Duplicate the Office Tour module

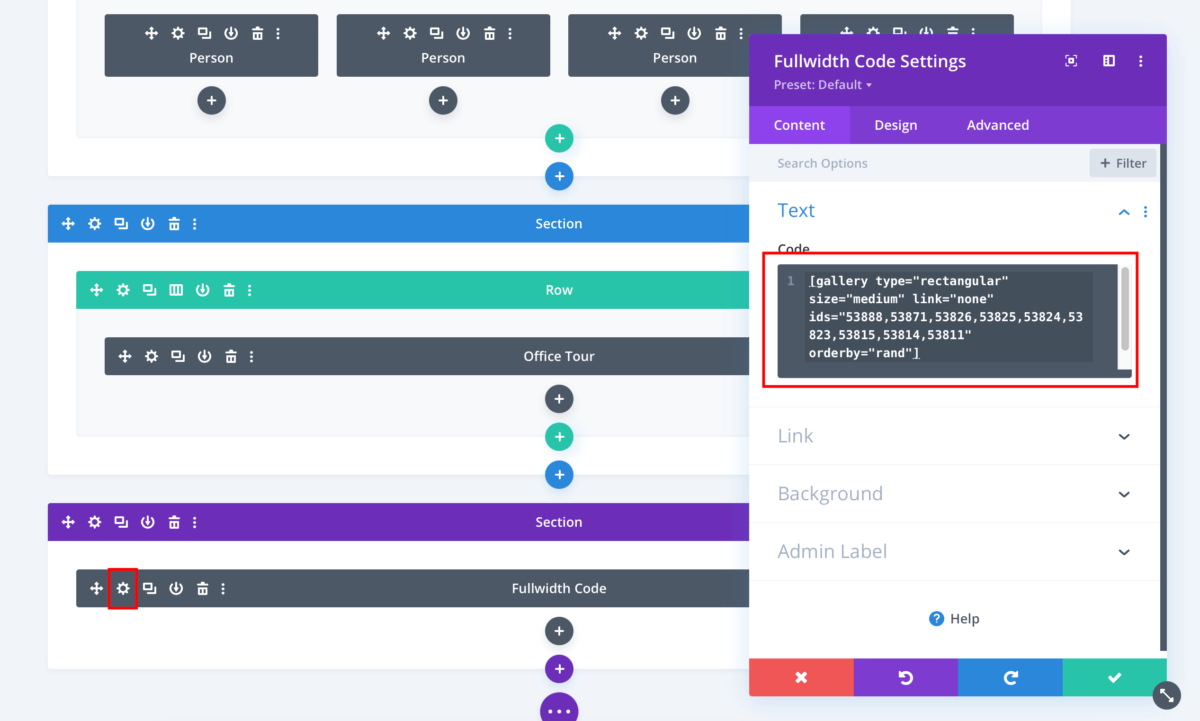pyautogui.click(x=178, y=356)
